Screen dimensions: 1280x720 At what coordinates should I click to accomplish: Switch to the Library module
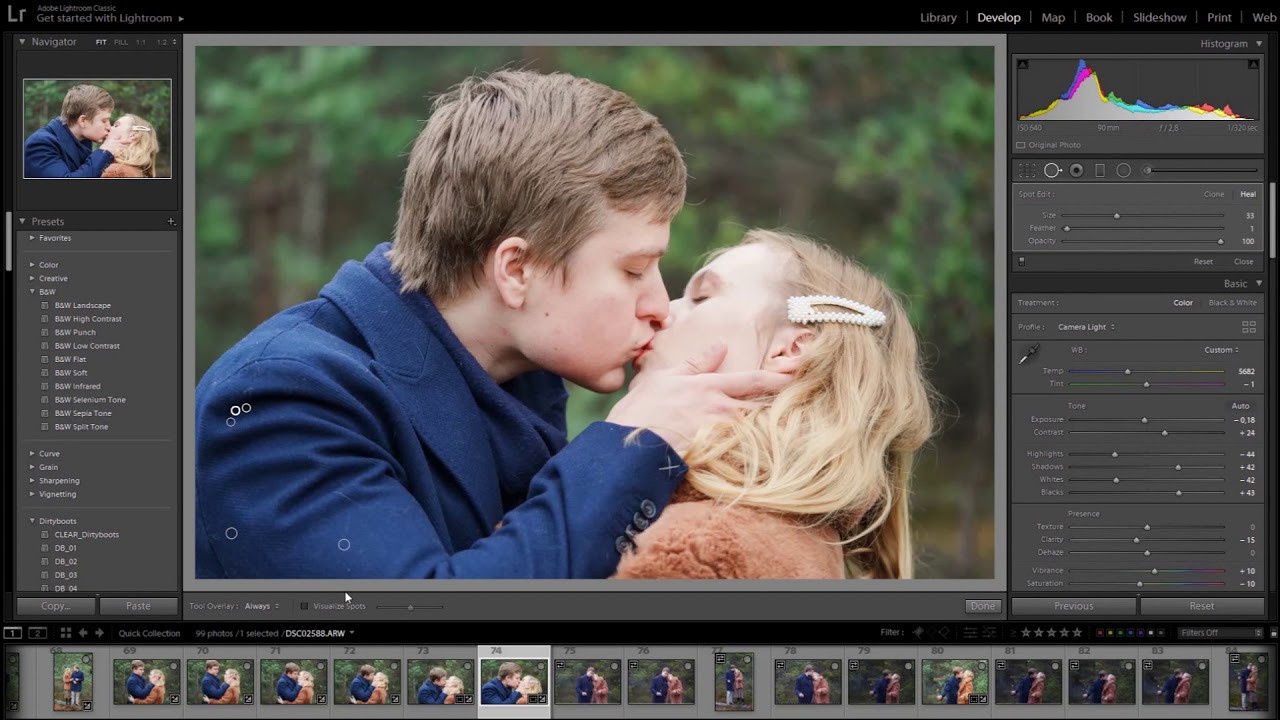pos(938,17)
